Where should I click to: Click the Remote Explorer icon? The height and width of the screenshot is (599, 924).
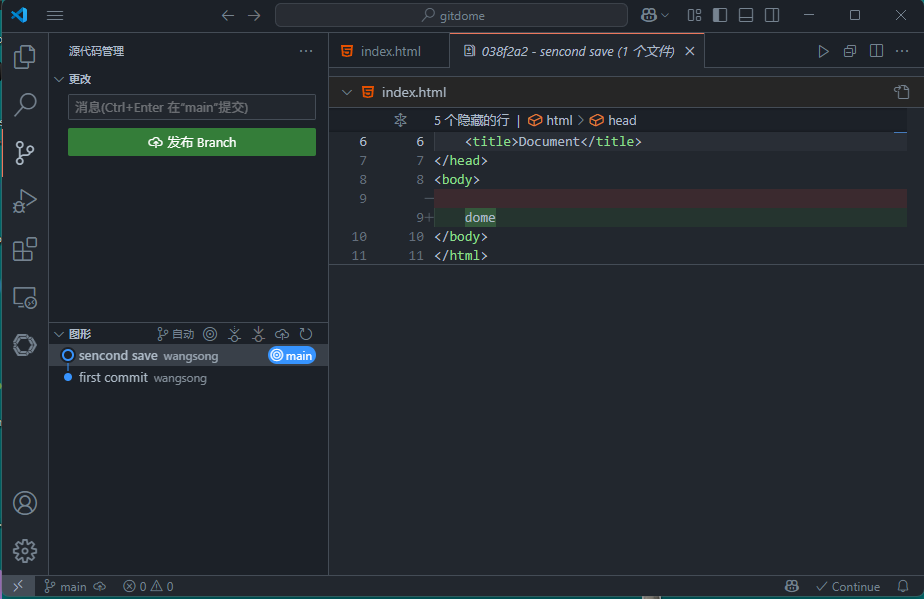22,297
